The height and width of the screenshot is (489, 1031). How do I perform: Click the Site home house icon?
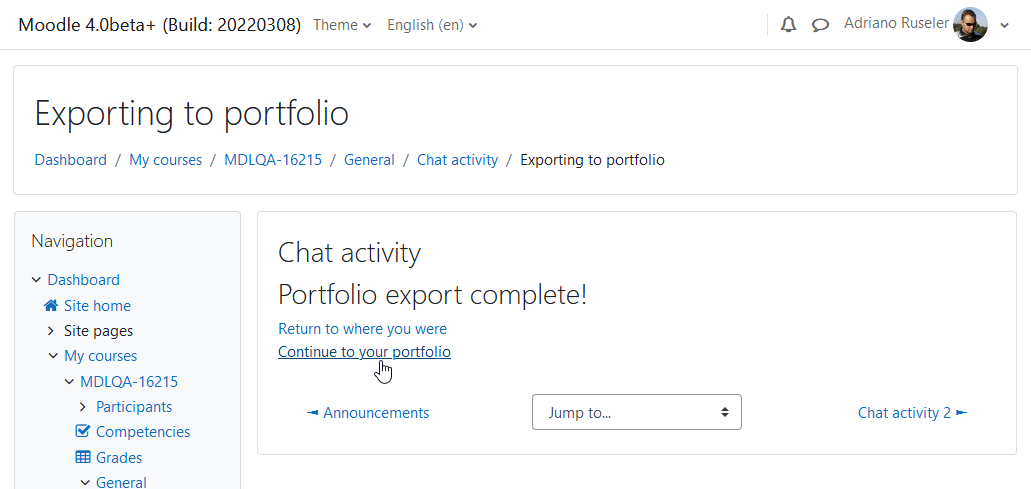[51, 306]
